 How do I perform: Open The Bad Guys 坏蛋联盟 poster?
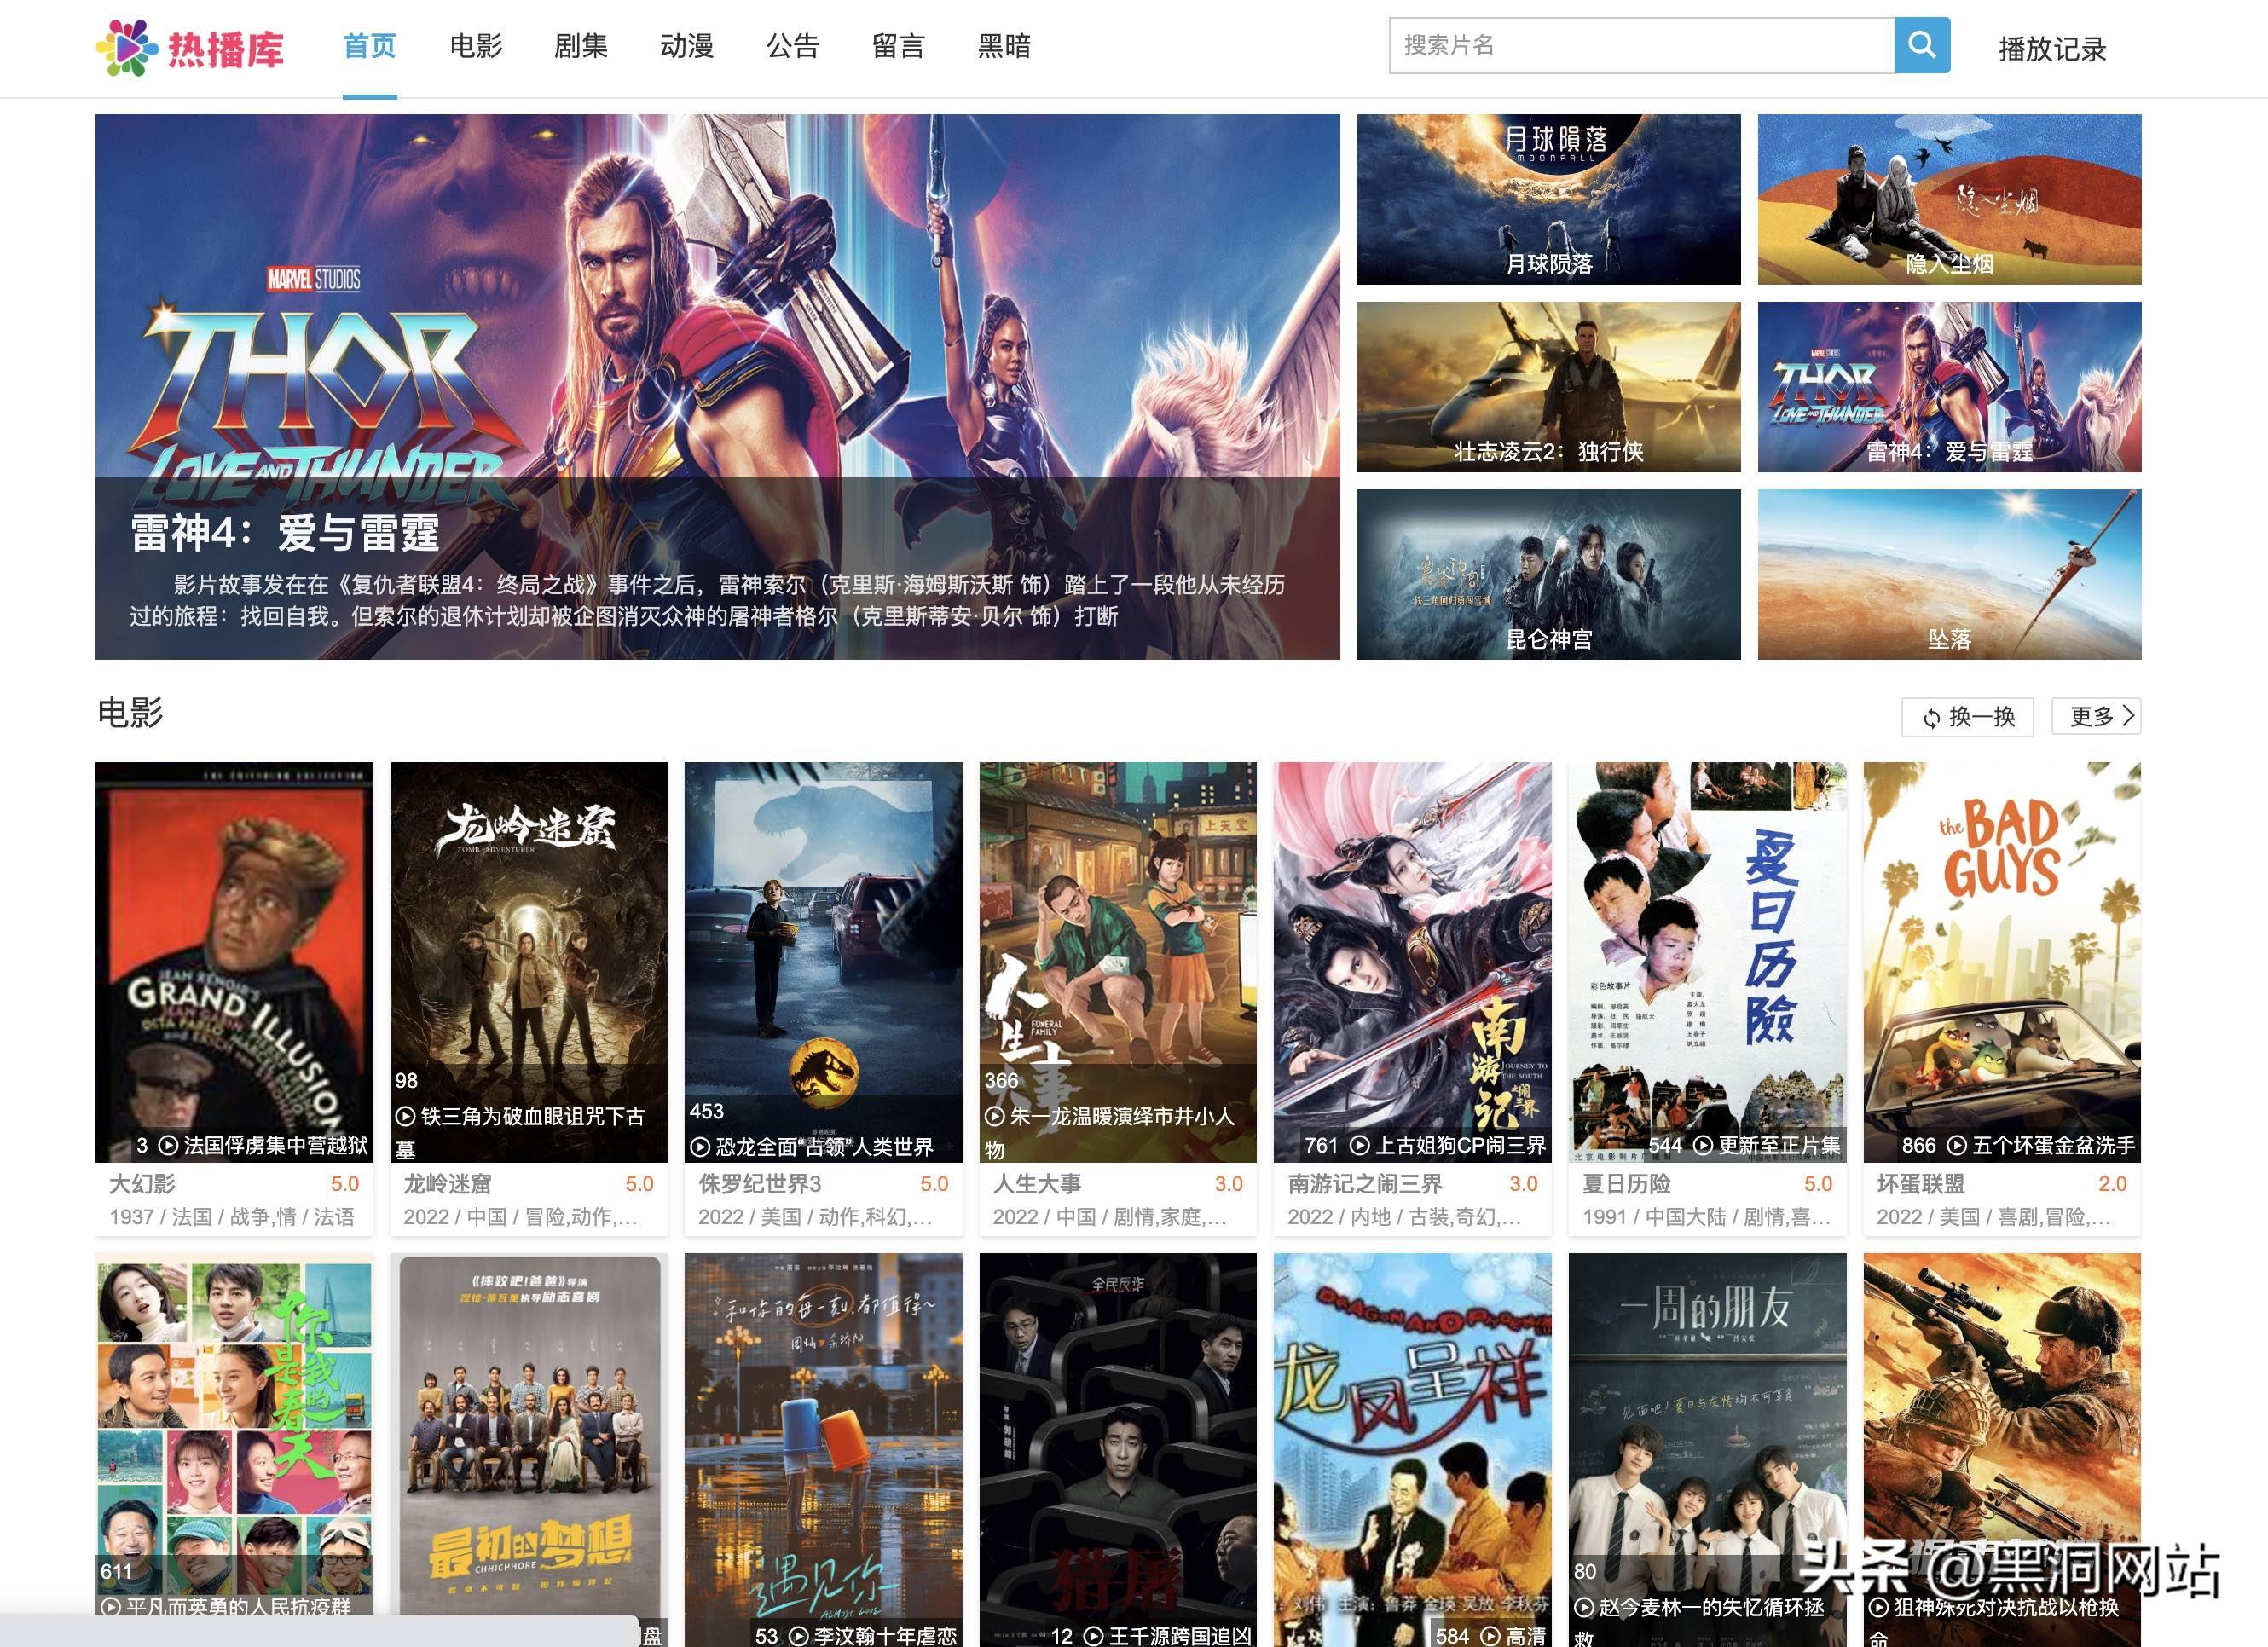[x=2002, y=962]
